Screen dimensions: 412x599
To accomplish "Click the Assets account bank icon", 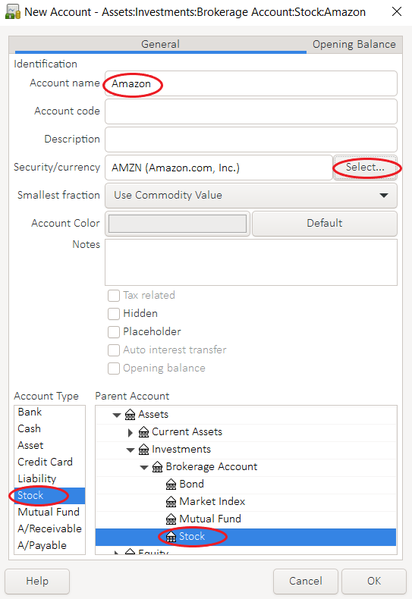I will coord(130,414).
